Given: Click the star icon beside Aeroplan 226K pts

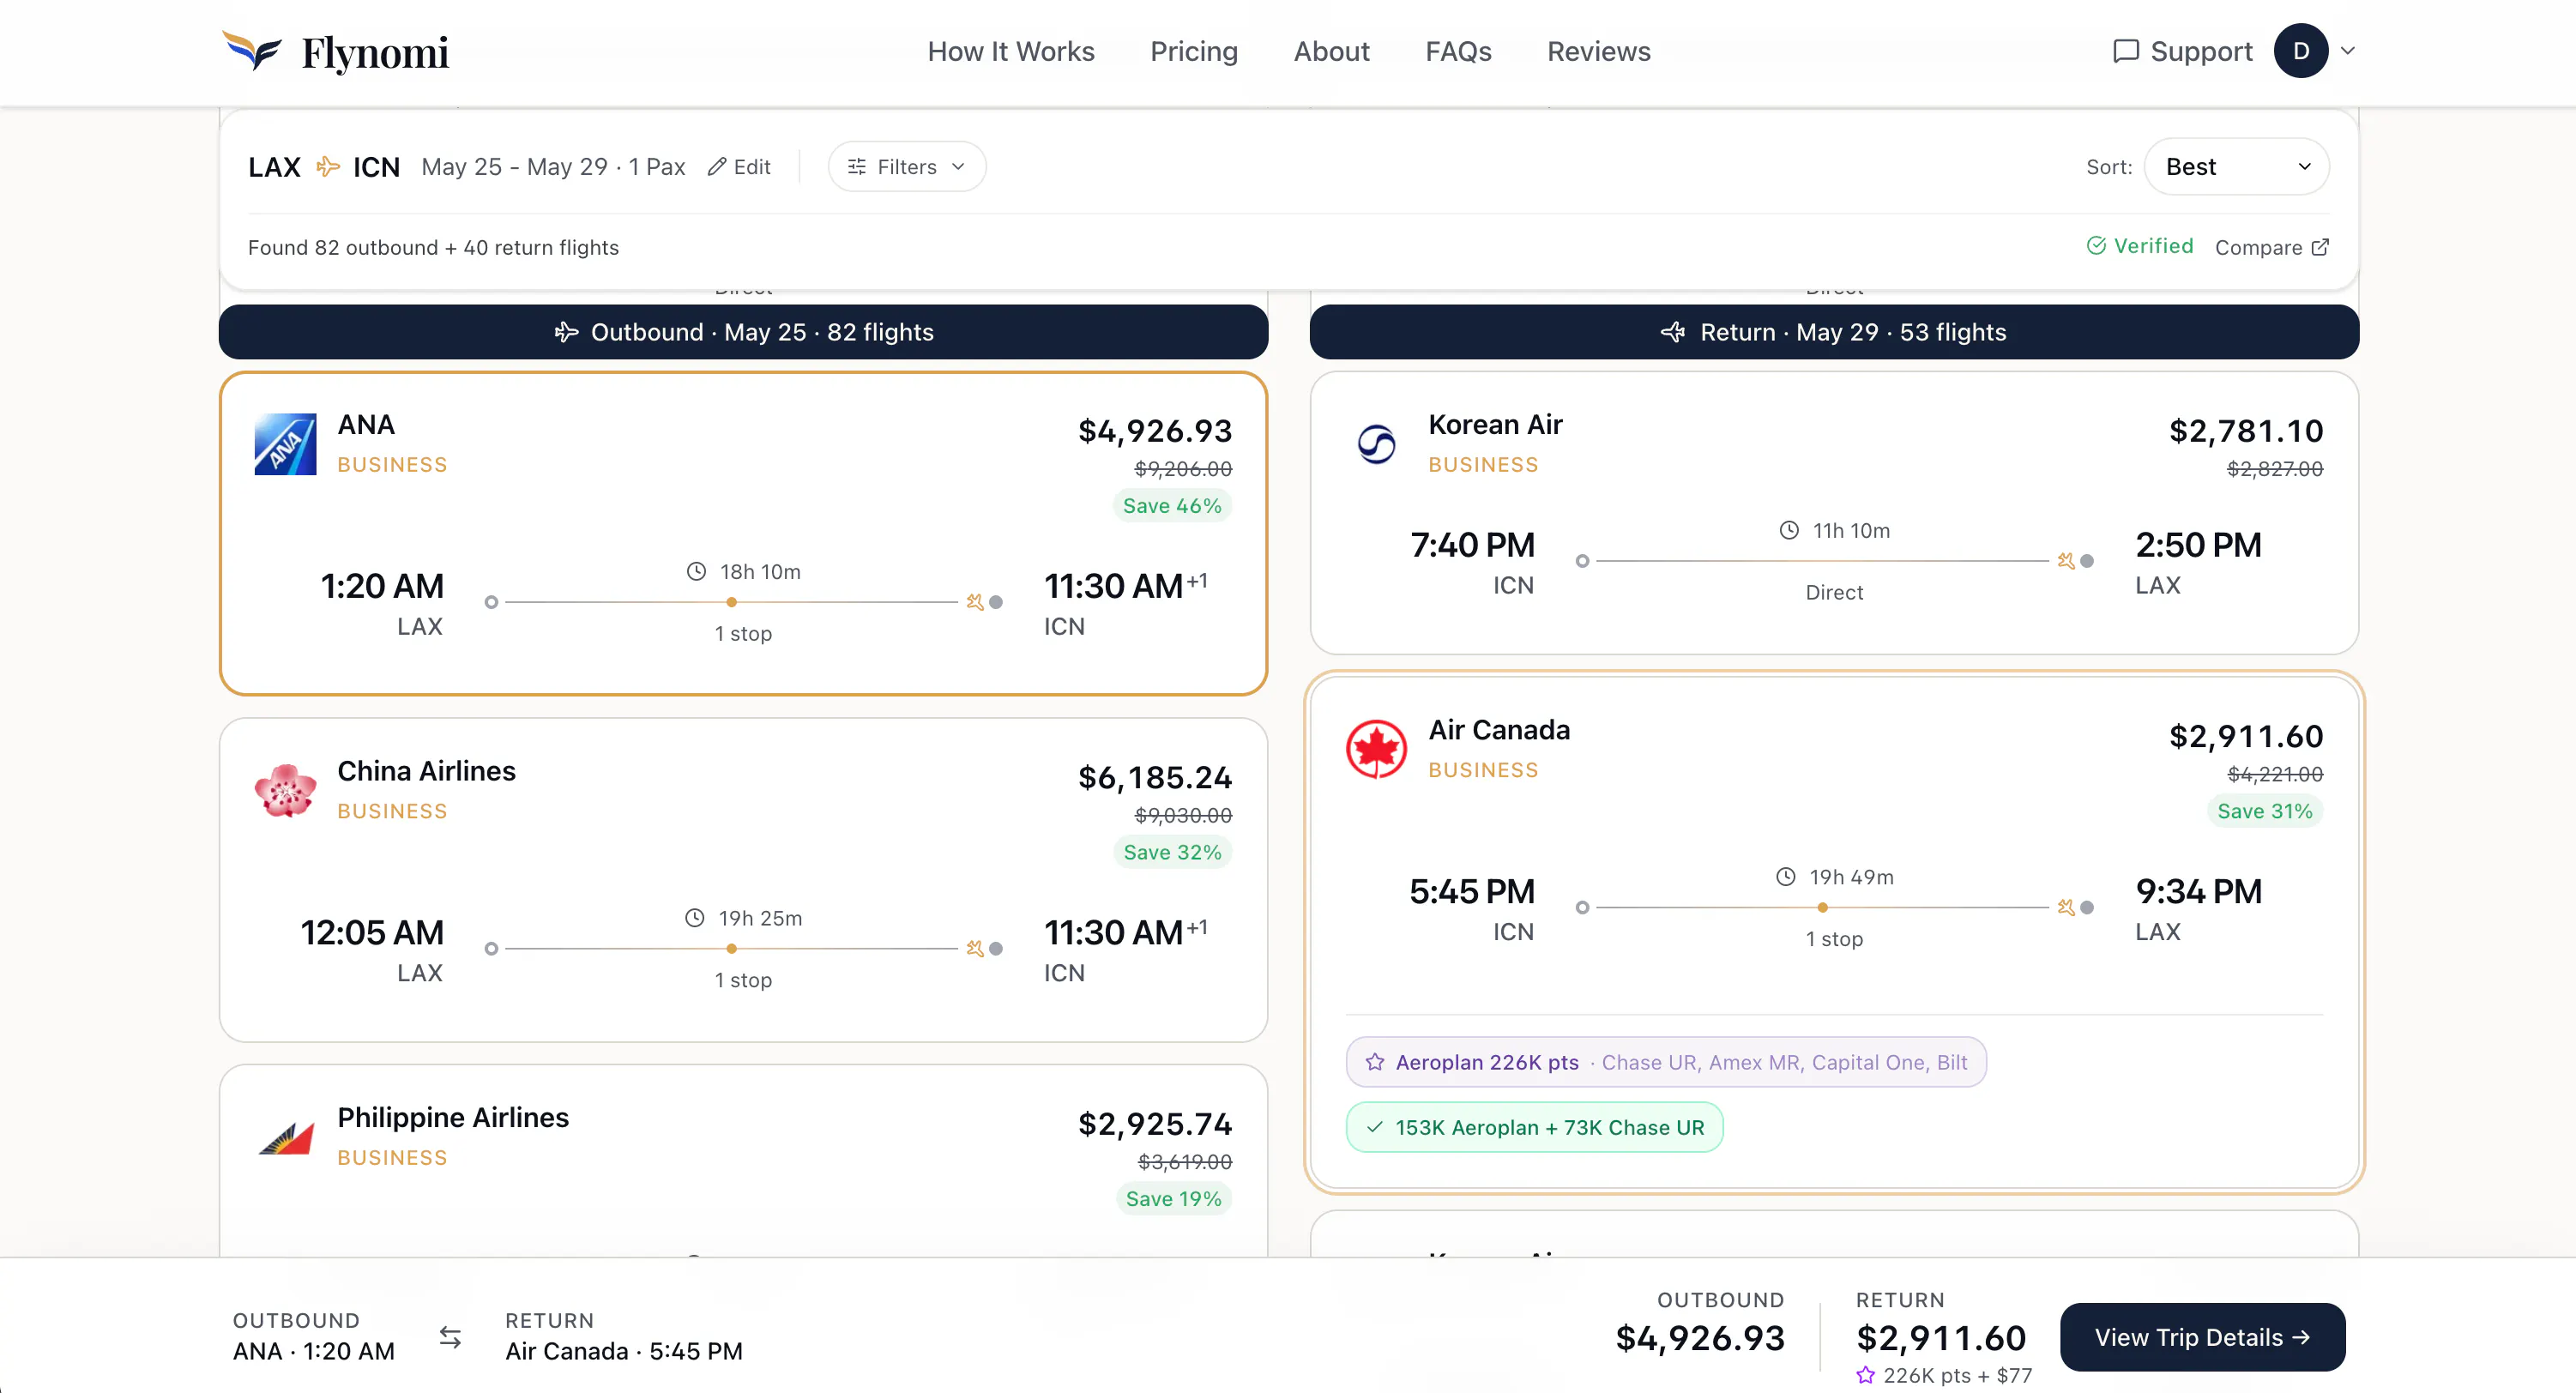Looking at the screenshot, I should coord(1375,1062).
